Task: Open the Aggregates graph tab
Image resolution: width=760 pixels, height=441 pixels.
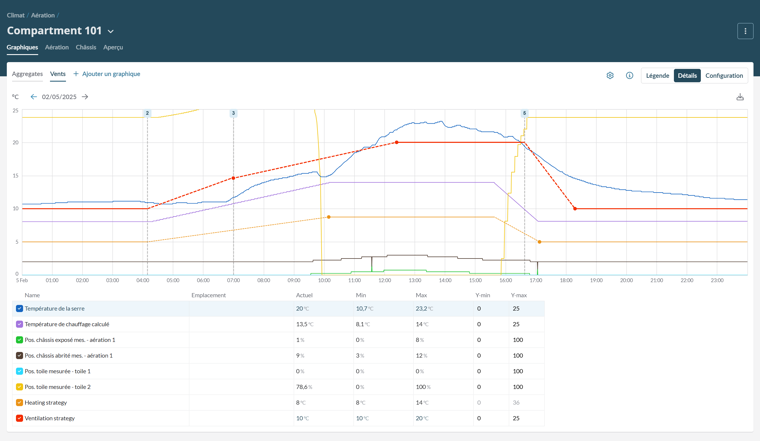Action: [27, 74]
